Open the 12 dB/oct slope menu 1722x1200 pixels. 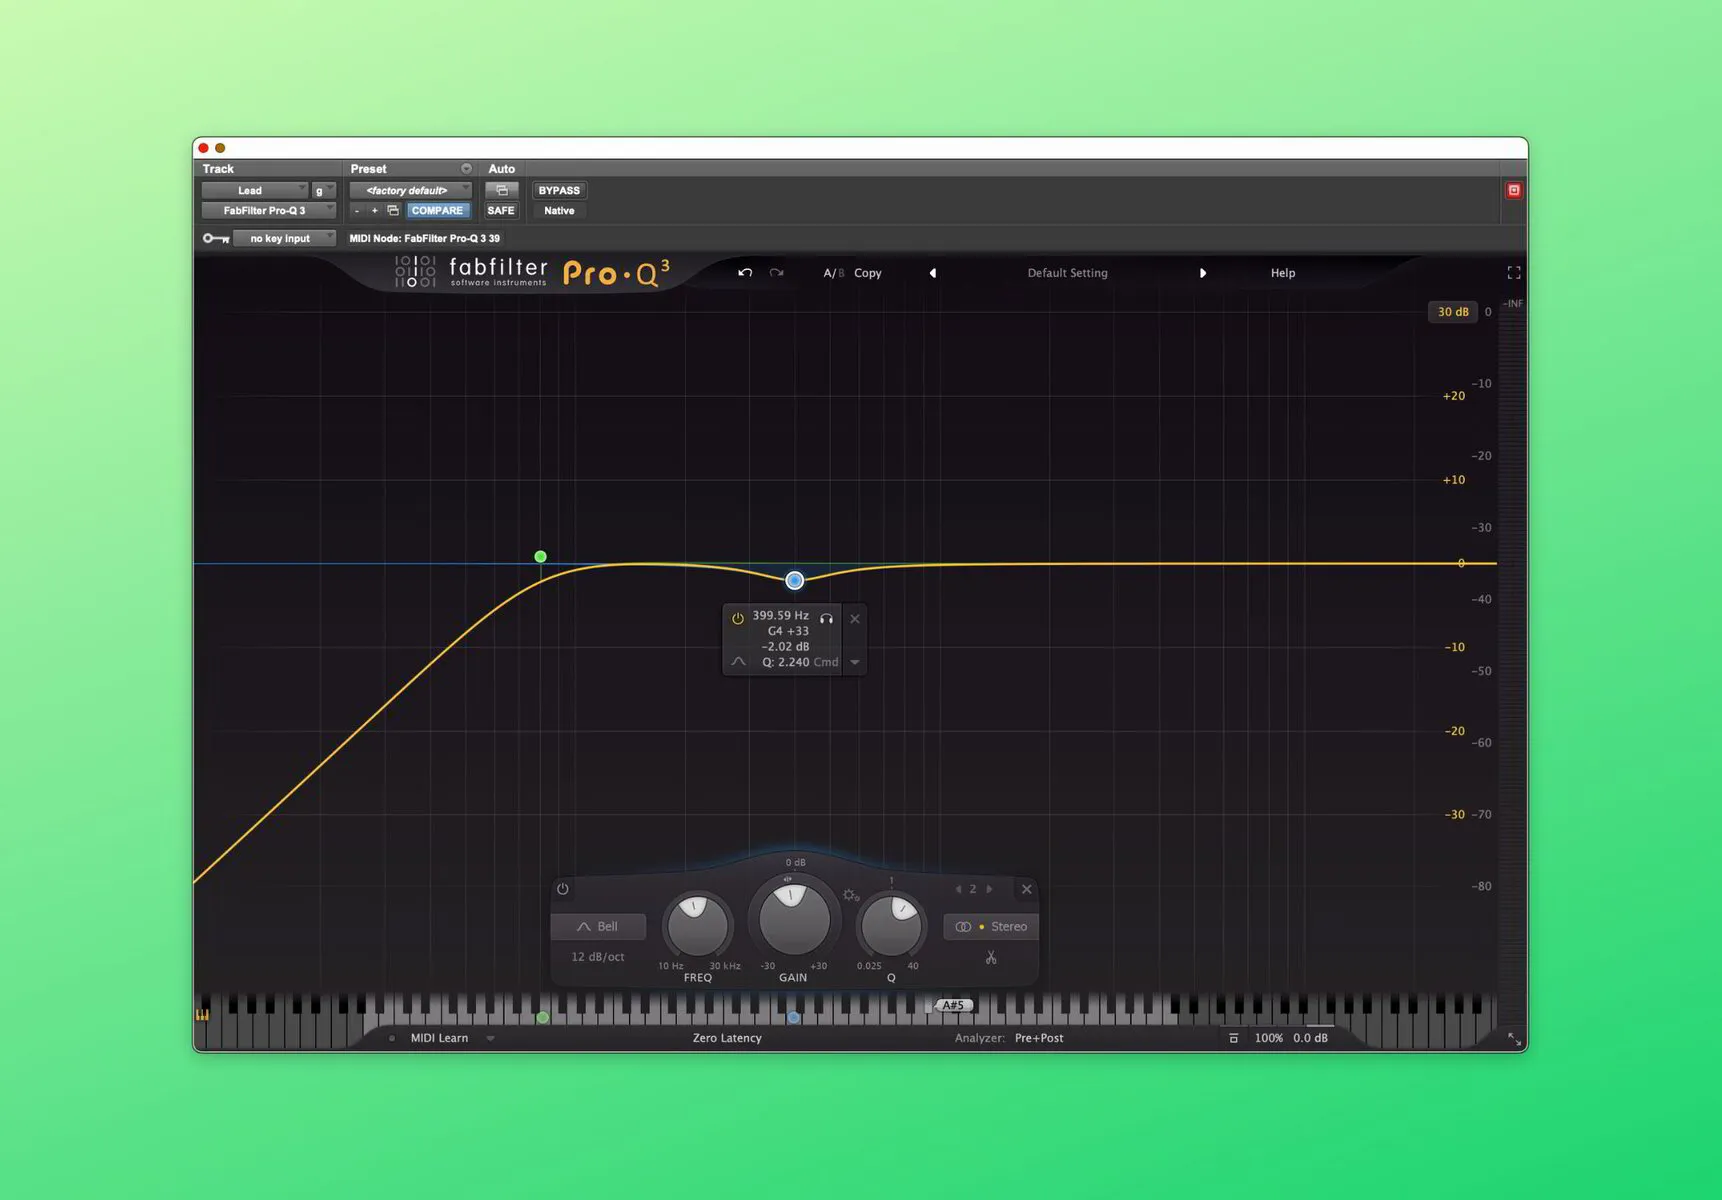pyautogui.click(x=598, y=957)
